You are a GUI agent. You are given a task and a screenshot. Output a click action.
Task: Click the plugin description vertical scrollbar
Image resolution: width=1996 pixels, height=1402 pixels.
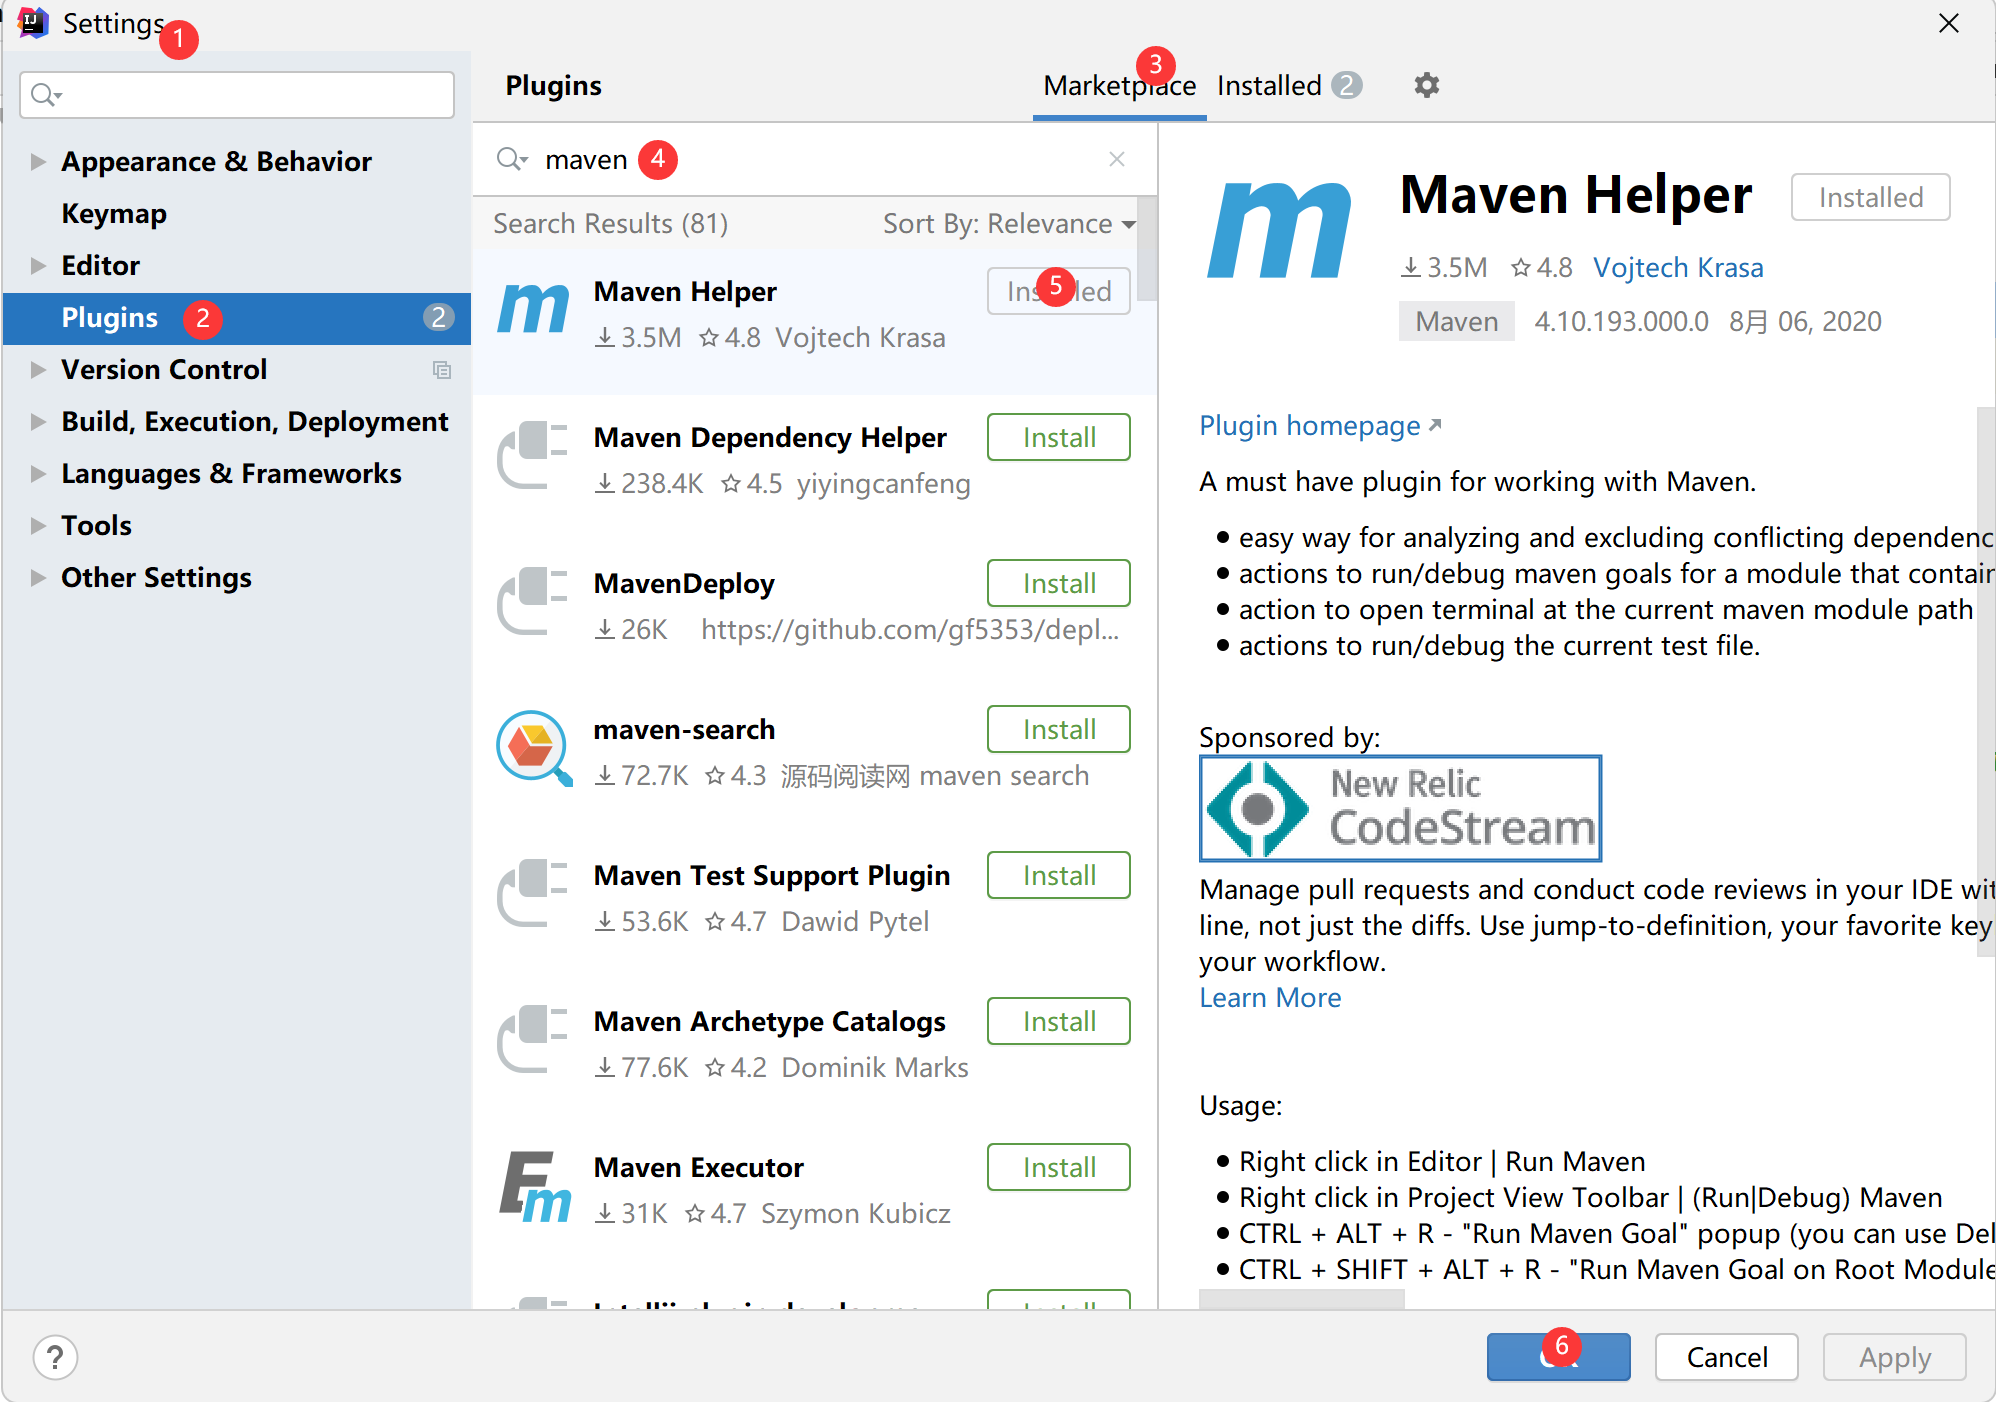(1986, 680)
